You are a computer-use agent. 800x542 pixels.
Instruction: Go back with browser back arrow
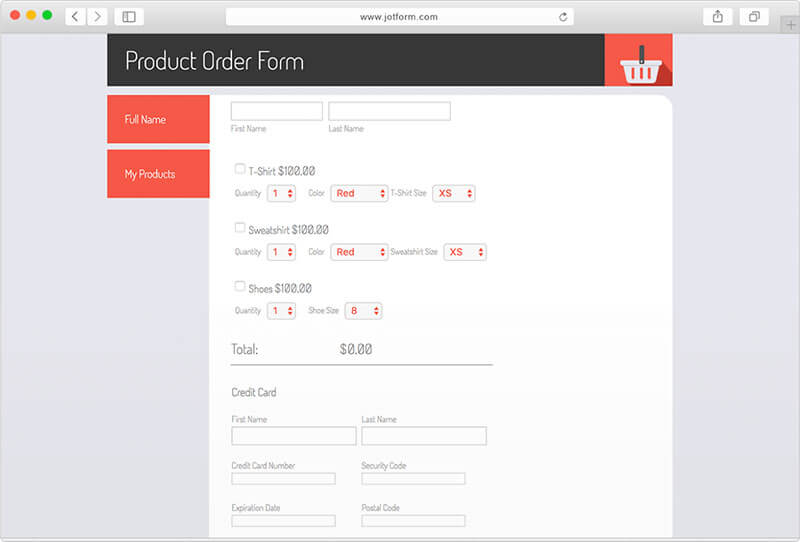[75, 17]
